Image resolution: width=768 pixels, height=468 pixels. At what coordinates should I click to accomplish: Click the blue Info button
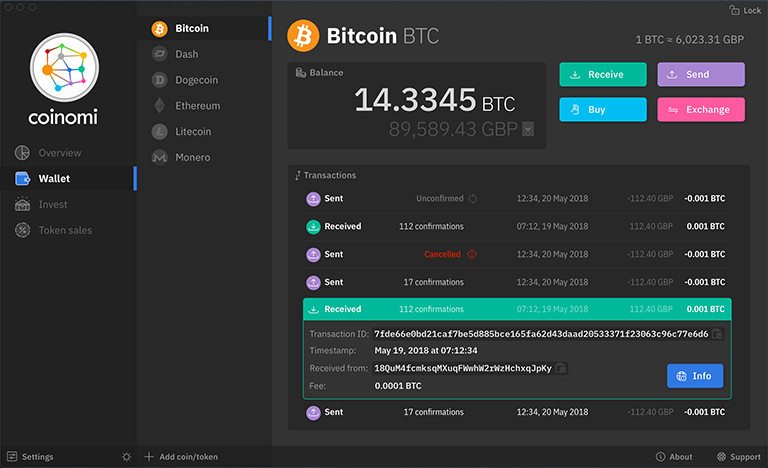coord(695,376)
